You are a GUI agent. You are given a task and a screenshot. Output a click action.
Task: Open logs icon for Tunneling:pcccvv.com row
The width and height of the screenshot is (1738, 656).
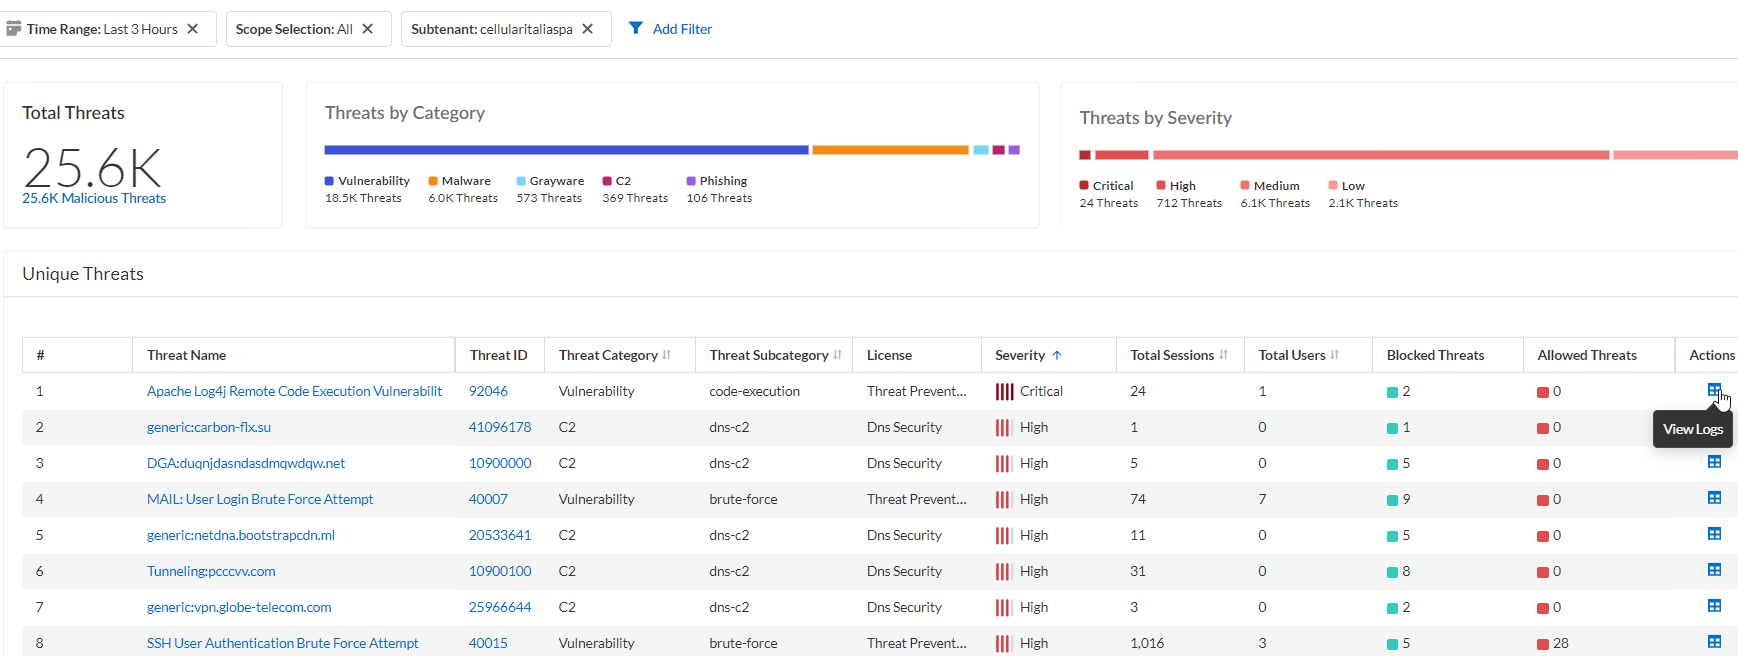1714,570
